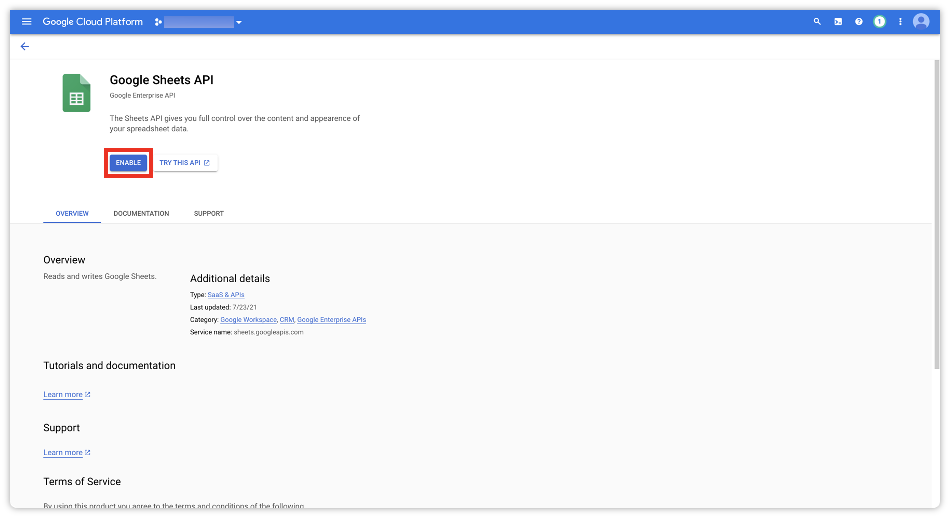The width and height of the screenshot is (950, 518).
Task: Expand the project selector dropdown arrow
Action: 239,22
